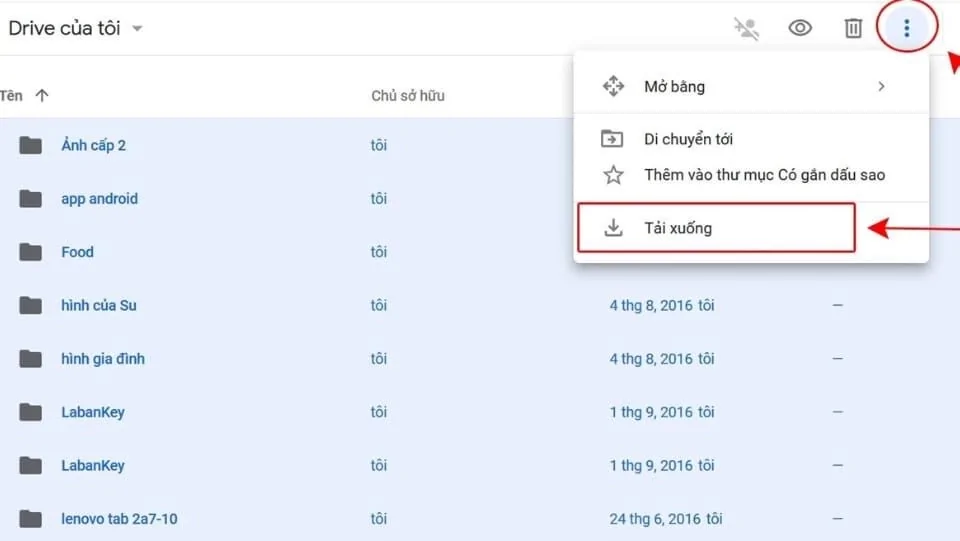Viewport: 960px width, 541px height.
Task: Click the size dash in lenovo tab 2a7-10 row
Action: click(x=838, y=518)
